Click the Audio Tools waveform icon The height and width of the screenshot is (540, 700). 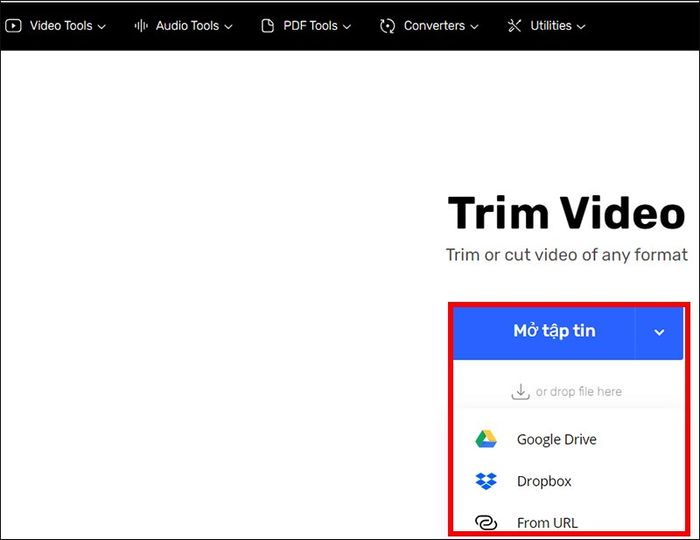coord(141,26)
